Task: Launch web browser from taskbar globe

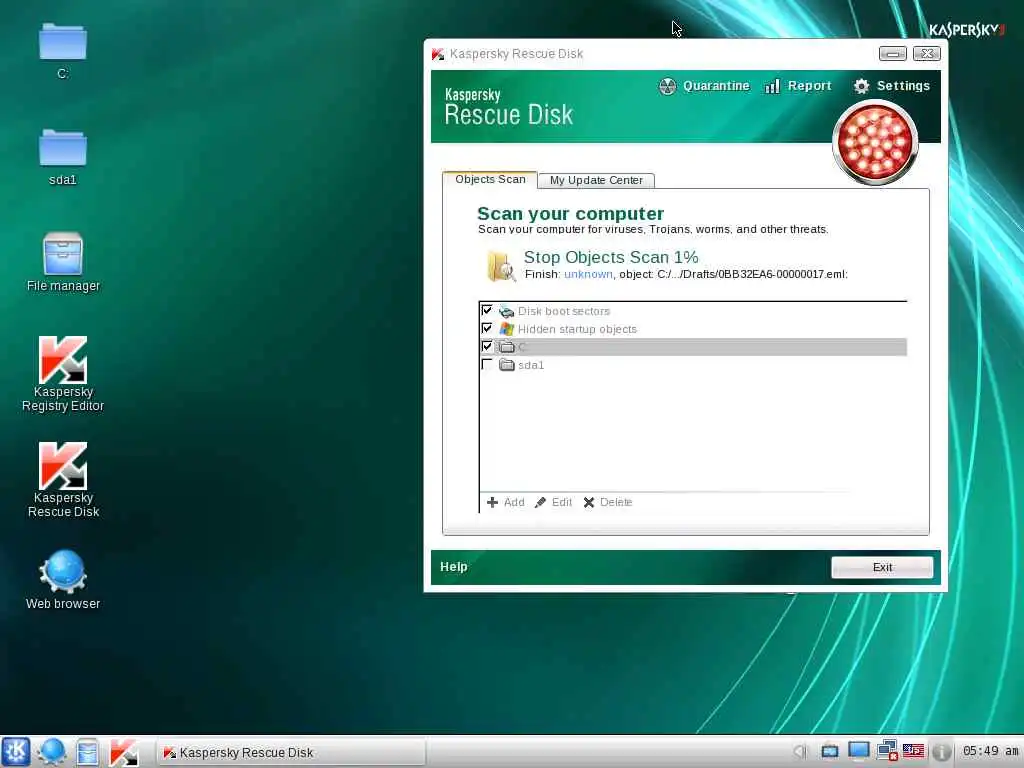Action: [x=52, y=752]
